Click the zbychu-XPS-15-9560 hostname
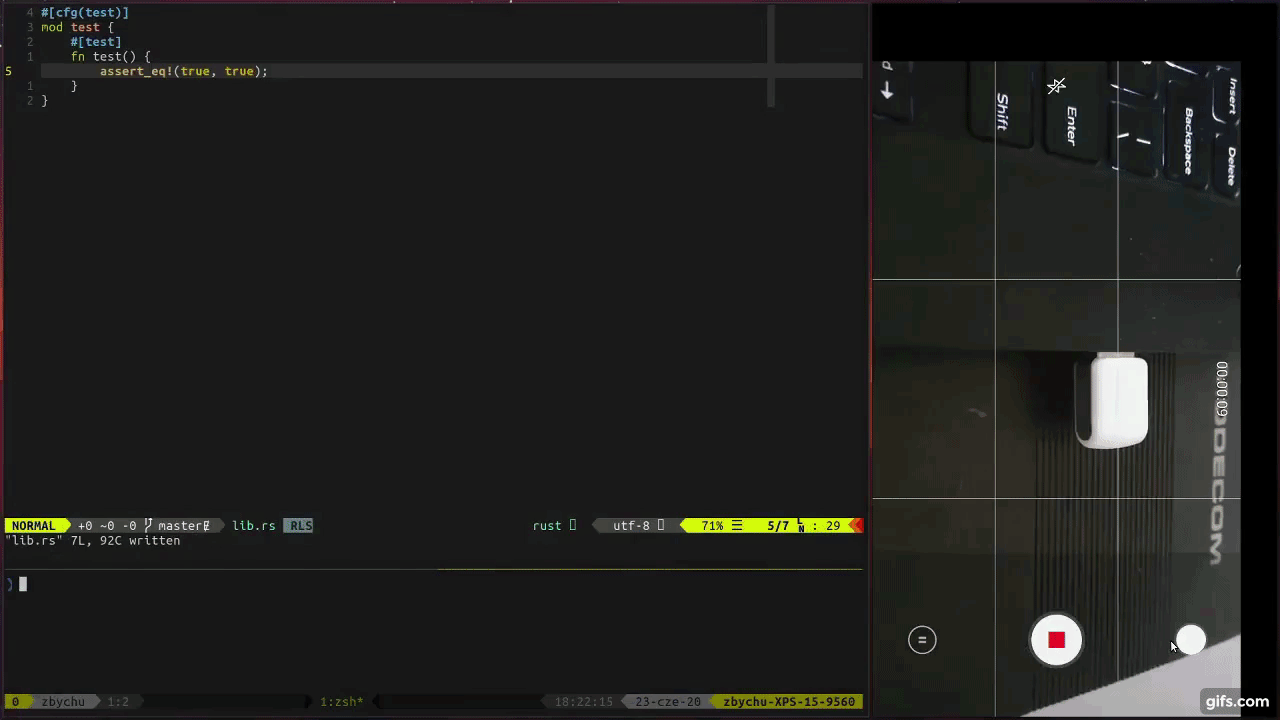 click(789, 701)
